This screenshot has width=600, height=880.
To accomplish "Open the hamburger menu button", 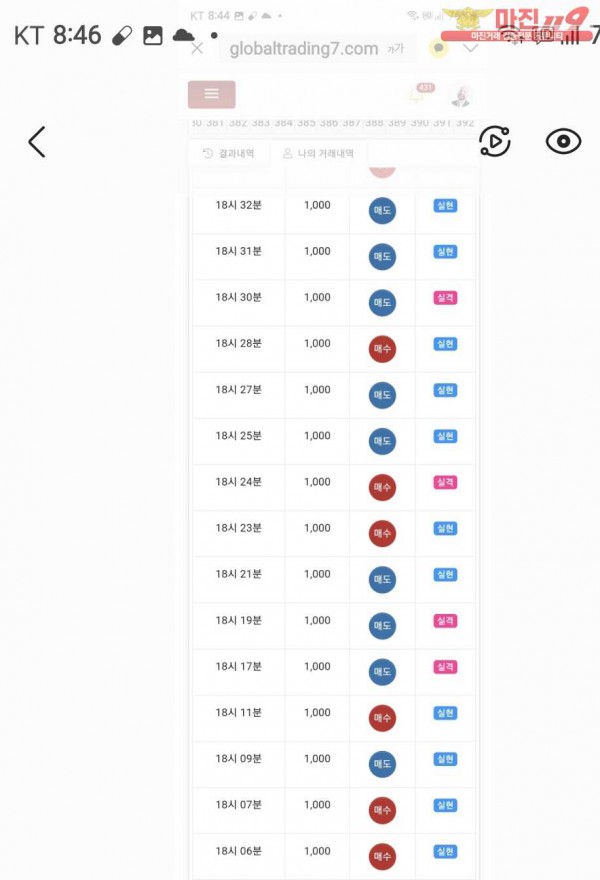I will (x=211, y=94).
